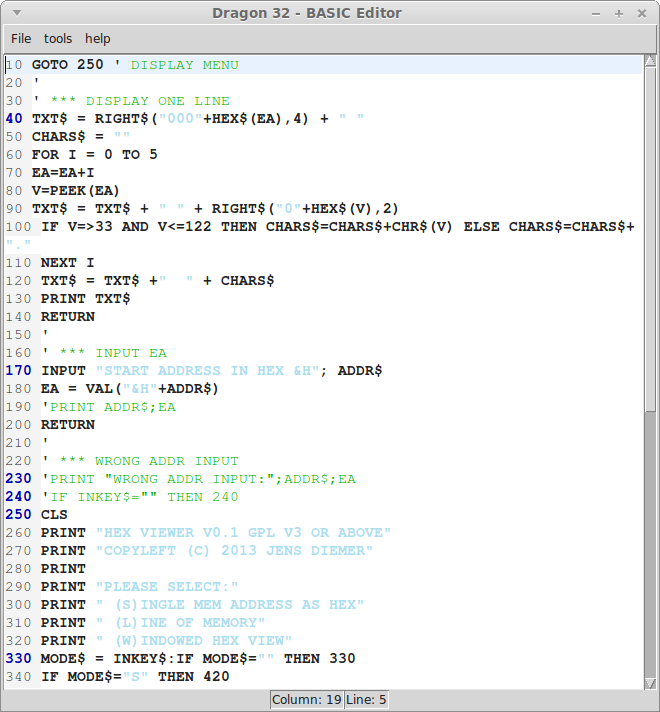The image size is (660, 712).
Task: Click line number 330
Action: coord(18,659)
